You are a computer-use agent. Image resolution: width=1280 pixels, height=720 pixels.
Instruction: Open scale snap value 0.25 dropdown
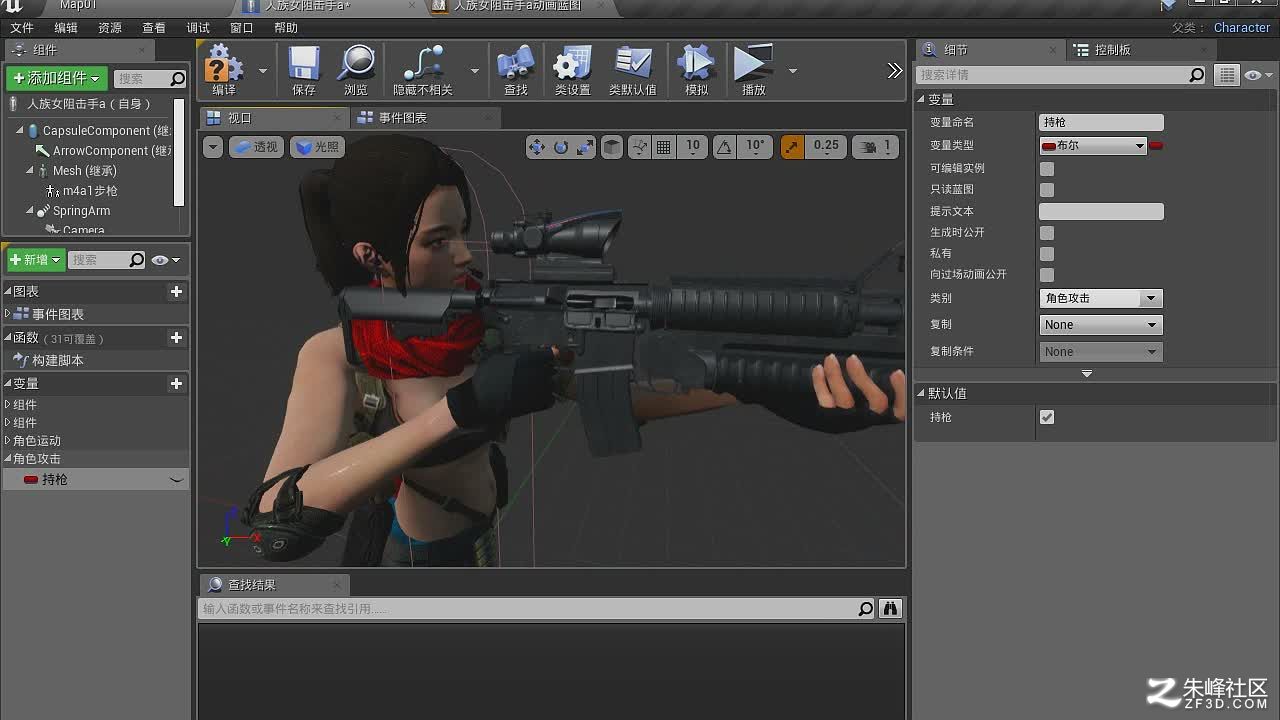coord(827,147)
